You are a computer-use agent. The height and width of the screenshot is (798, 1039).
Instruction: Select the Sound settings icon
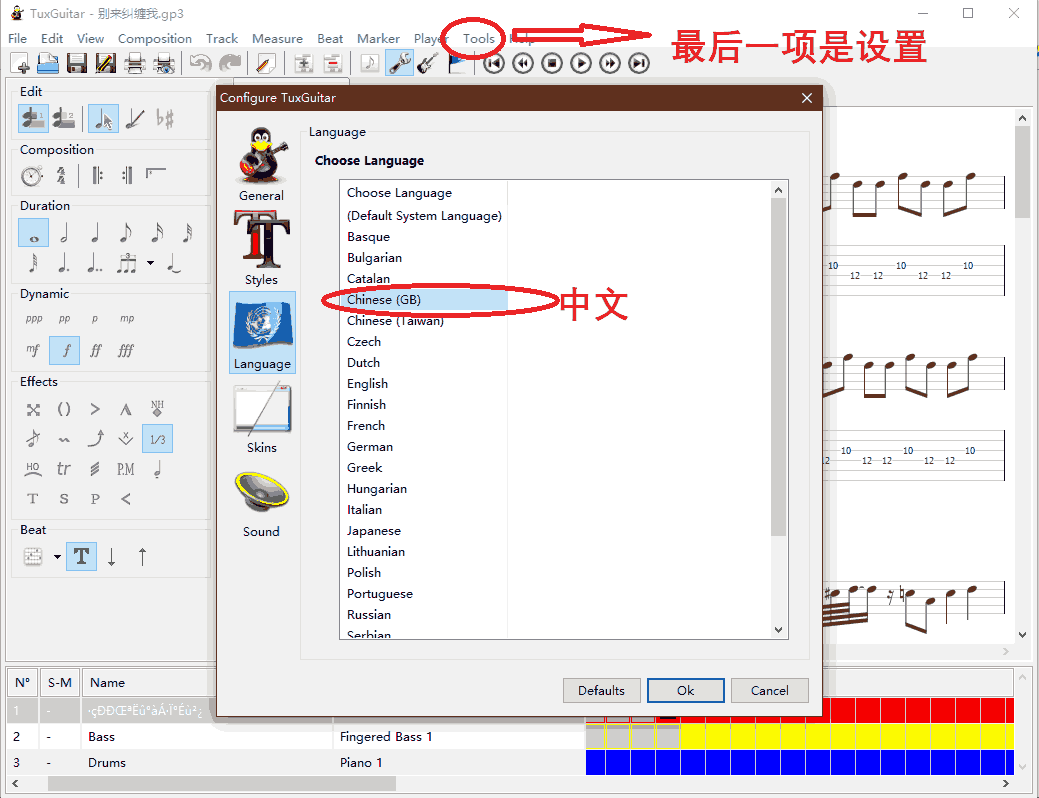[261, 499]
